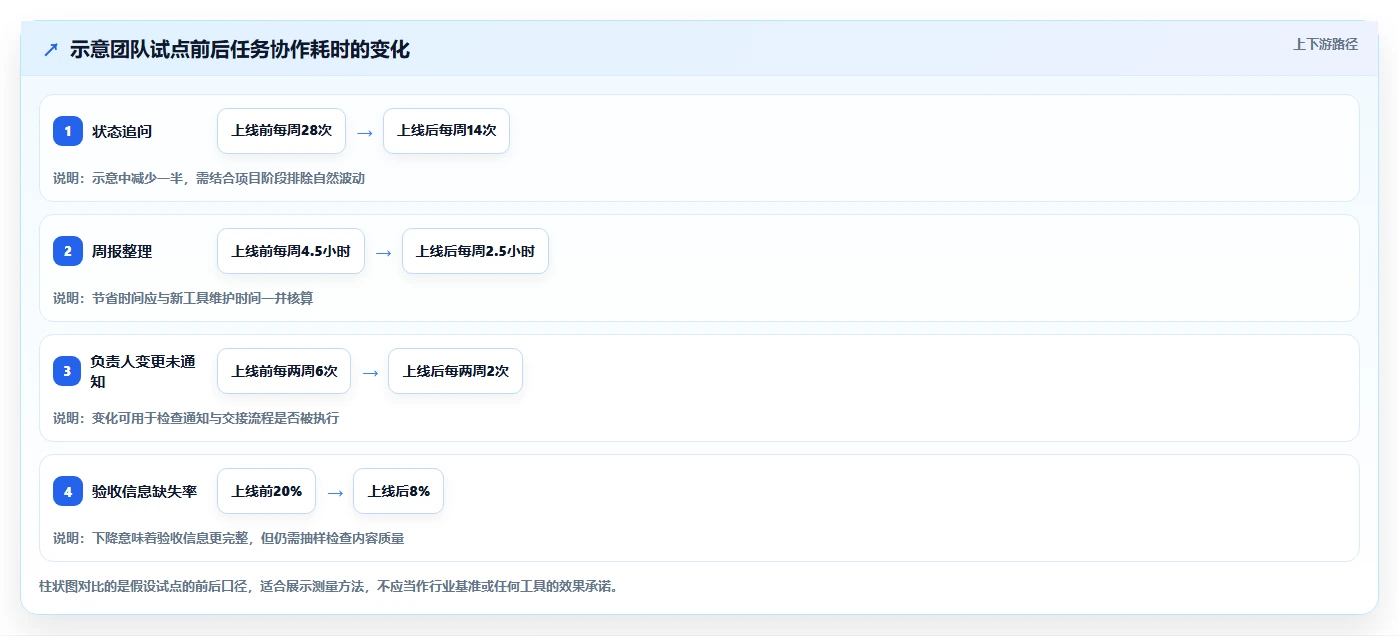This screenshot has width=1399, height=636.
Task: Select the 上线后每周2.5小时 chip
Action: coord(475,251)
